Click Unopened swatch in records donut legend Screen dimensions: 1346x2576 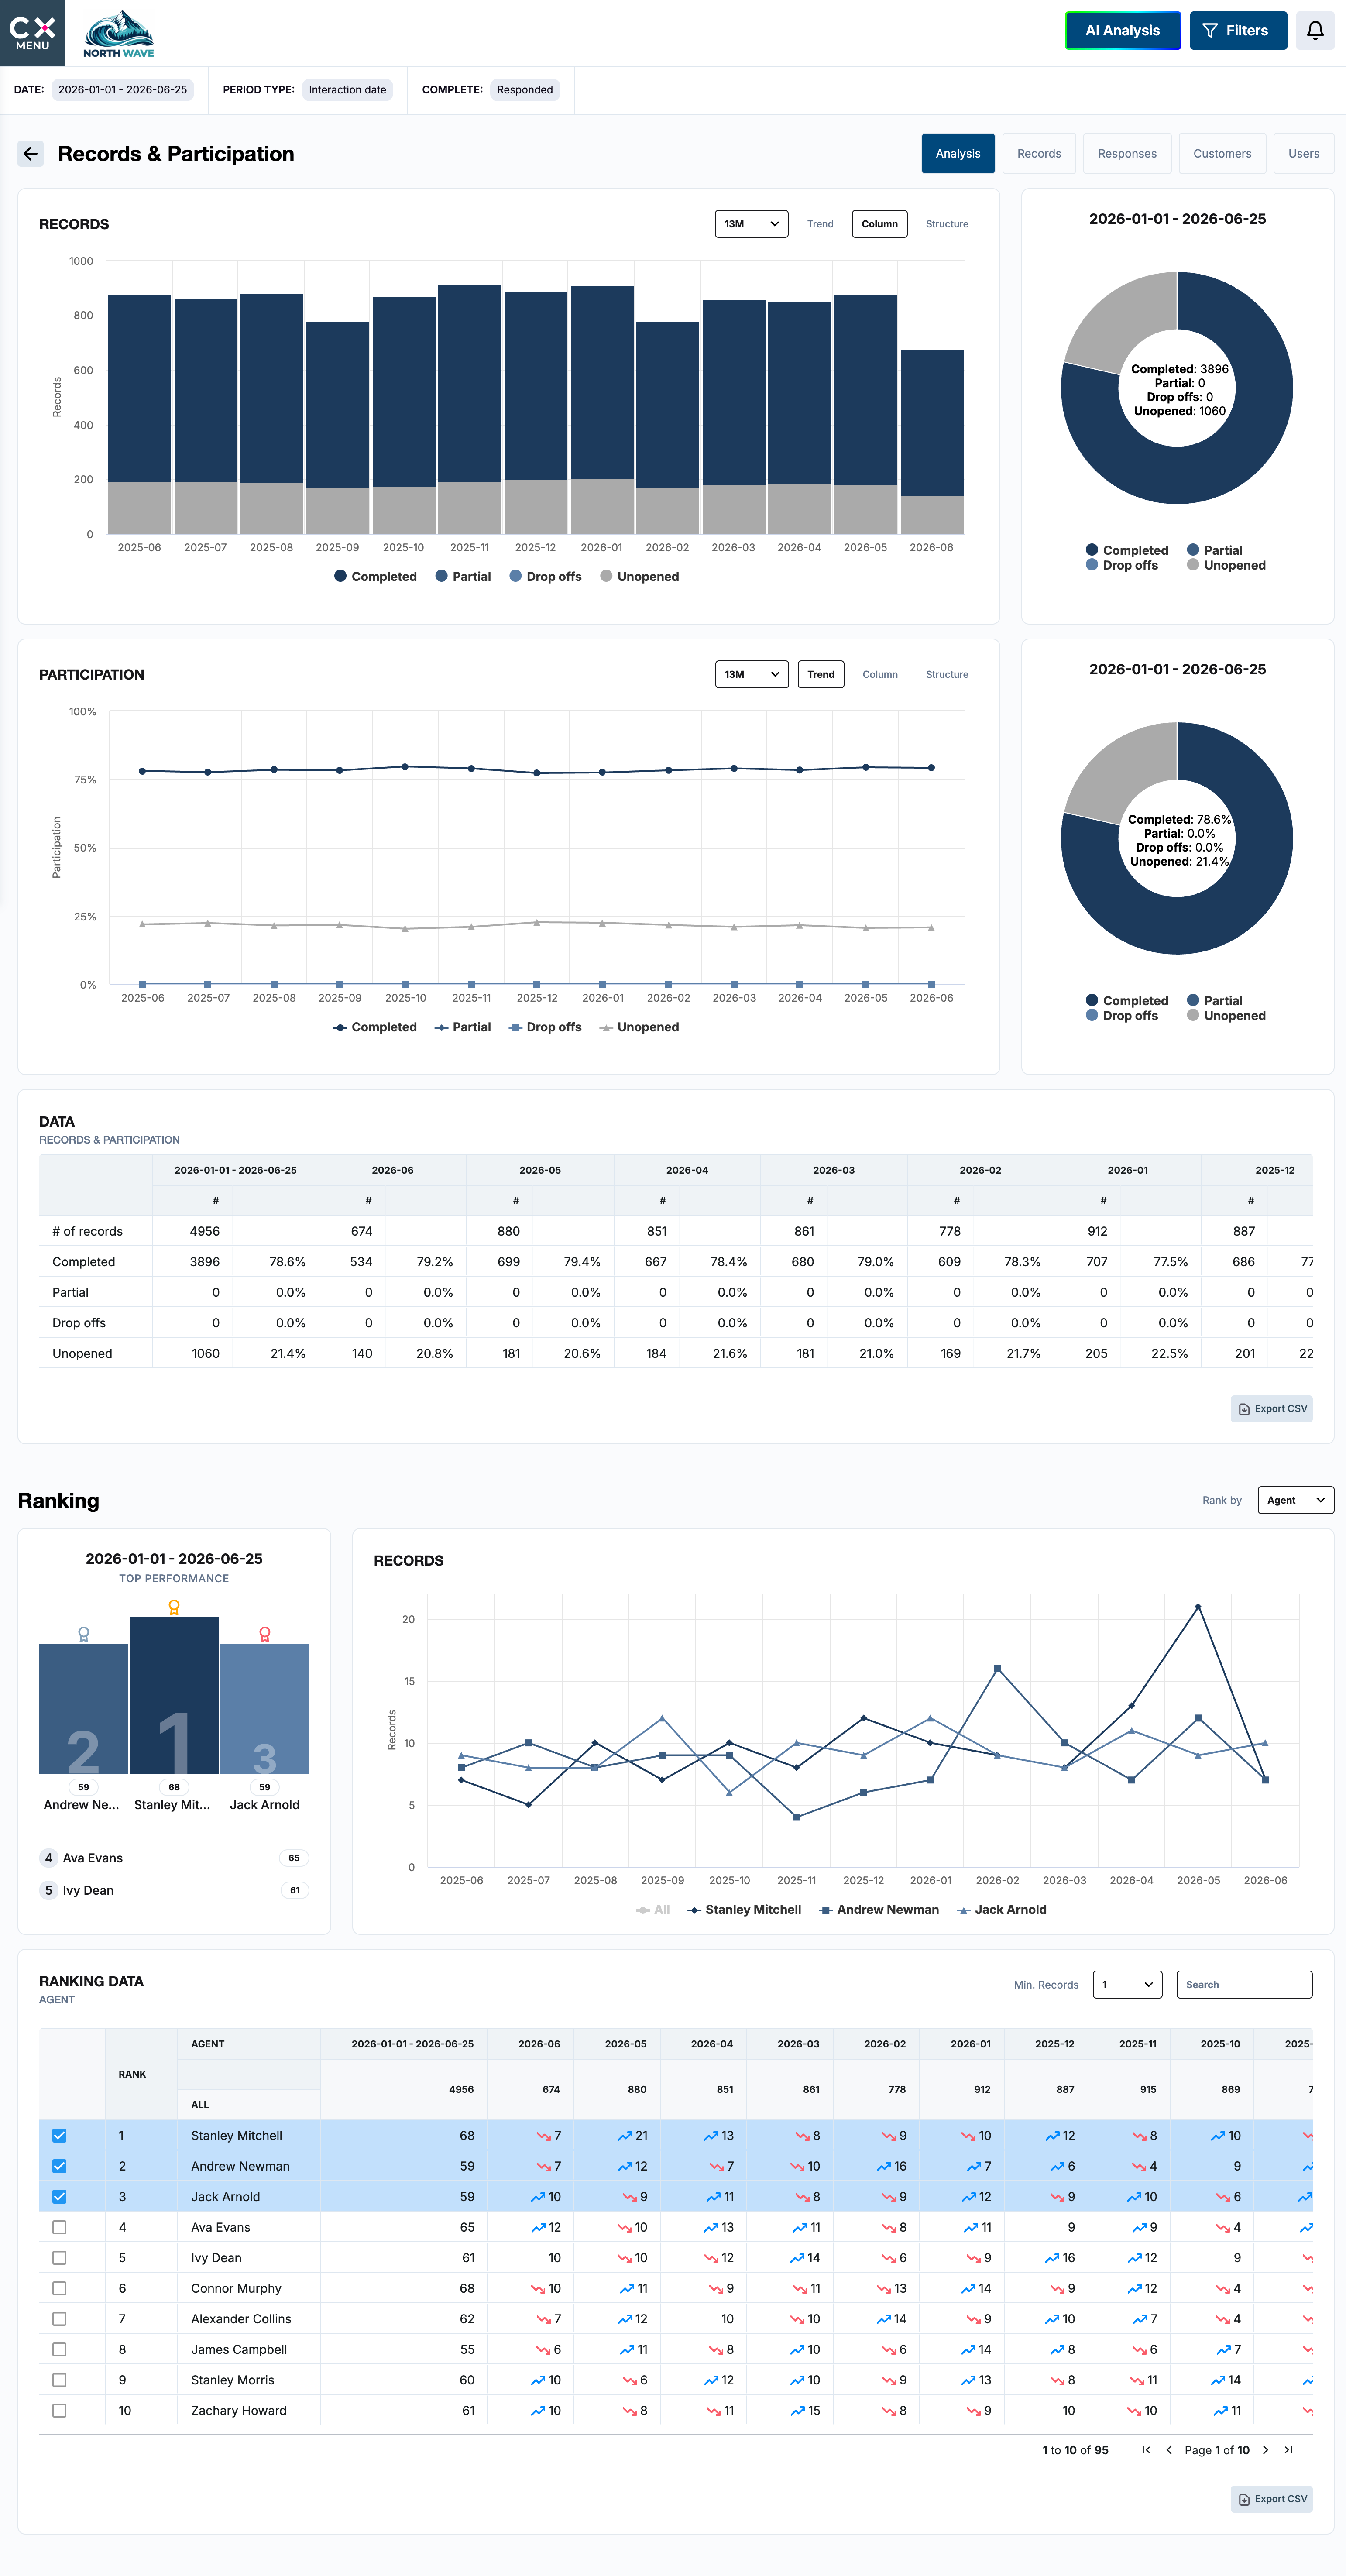click(x=1193, y=565)
